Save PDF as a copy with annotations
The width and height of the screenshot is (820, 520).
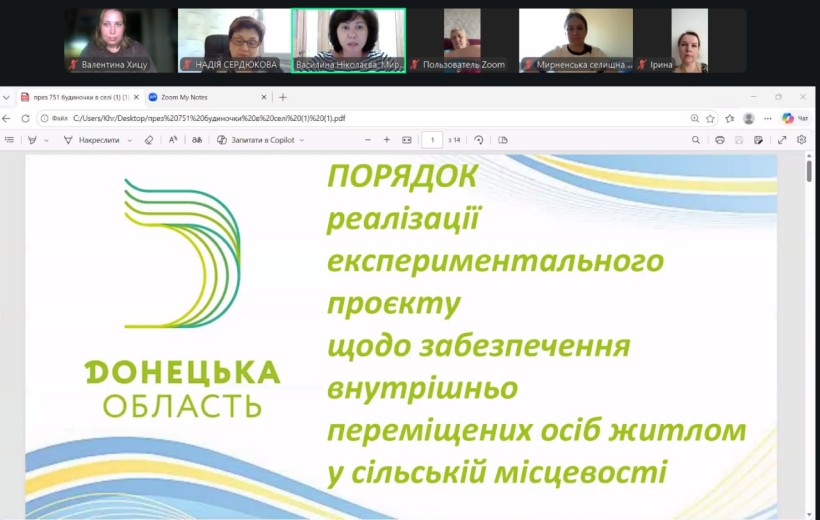[x=758, y=140]
